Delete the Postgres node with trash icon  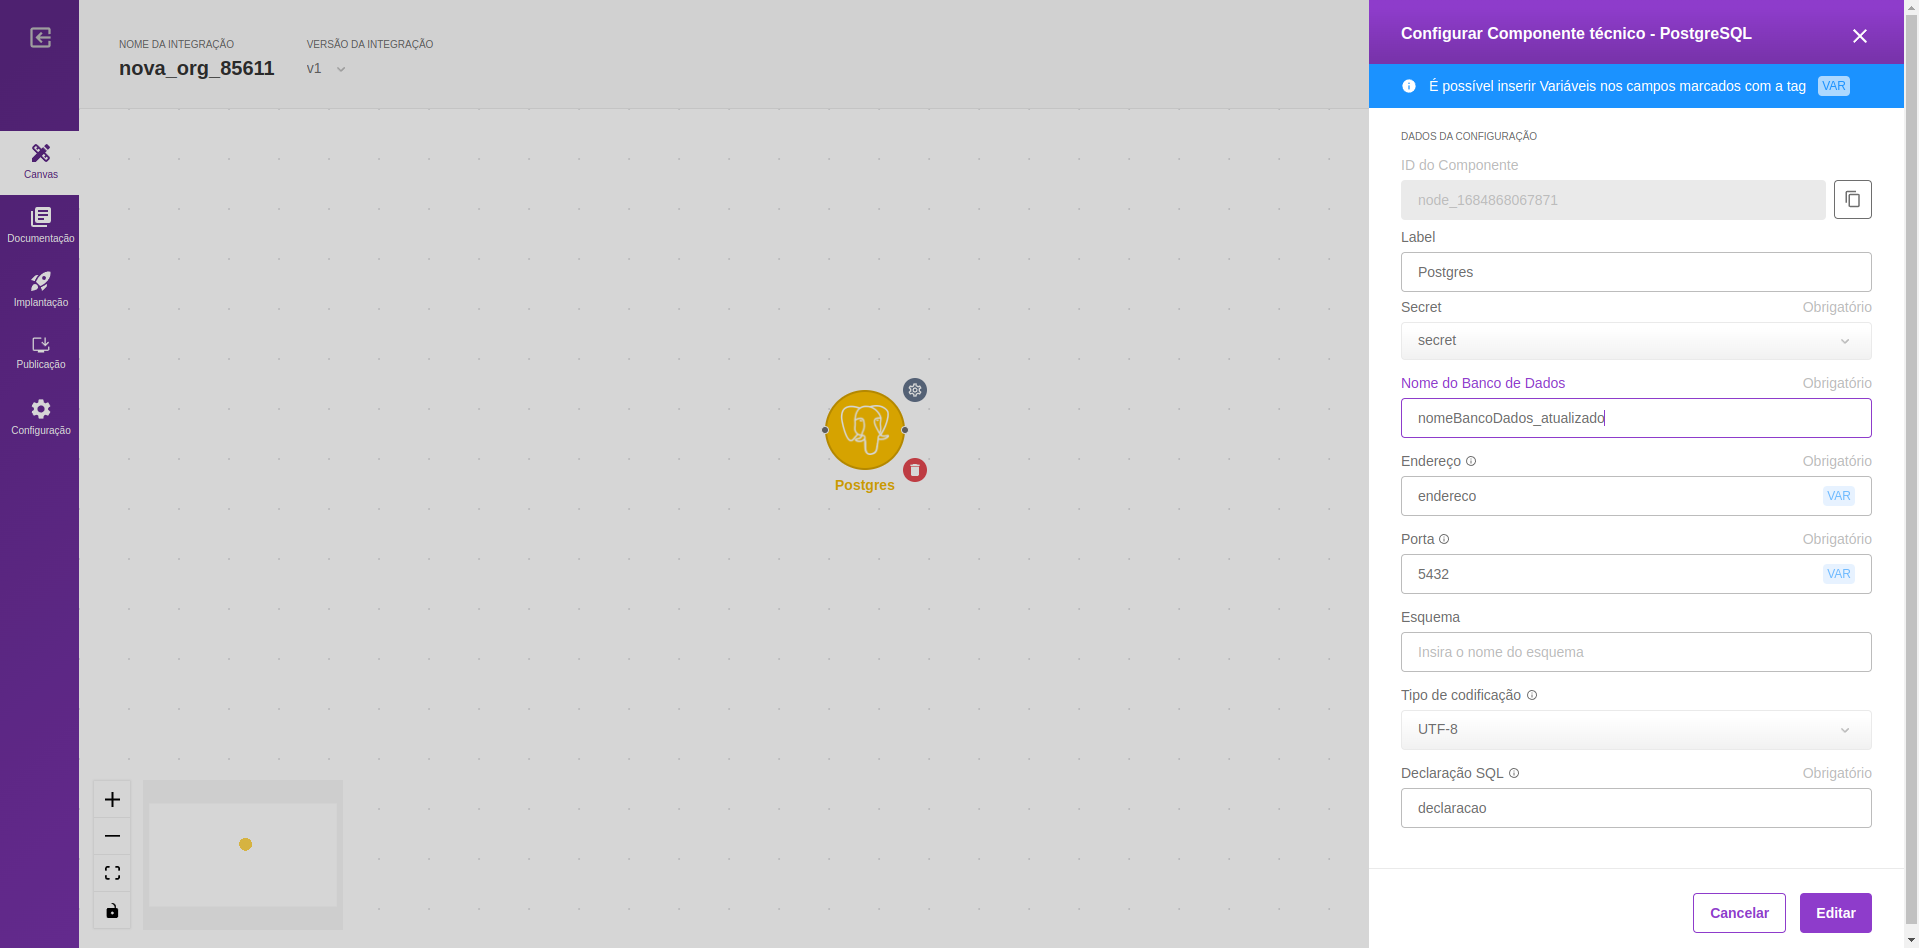click(x=915, y=470)
